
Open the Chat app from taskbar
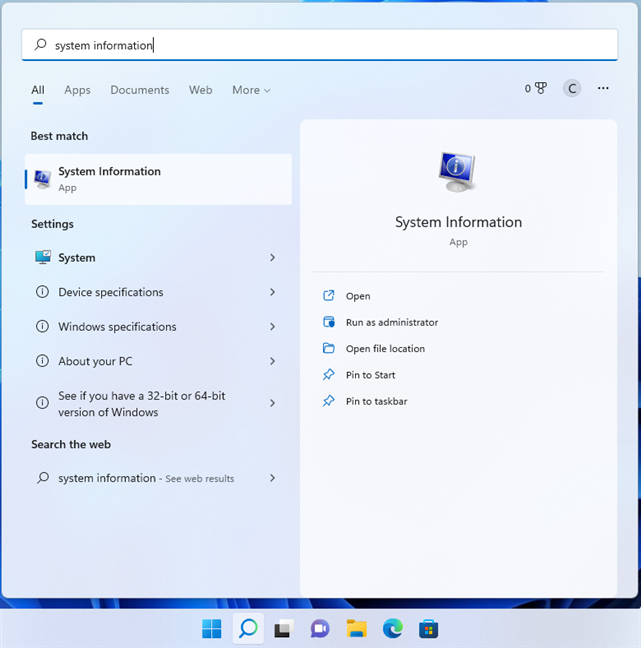(x=320, y=629)
